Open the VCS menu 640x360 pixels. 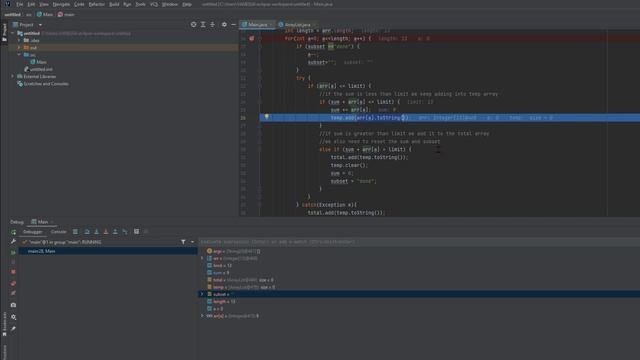(154, 4)
